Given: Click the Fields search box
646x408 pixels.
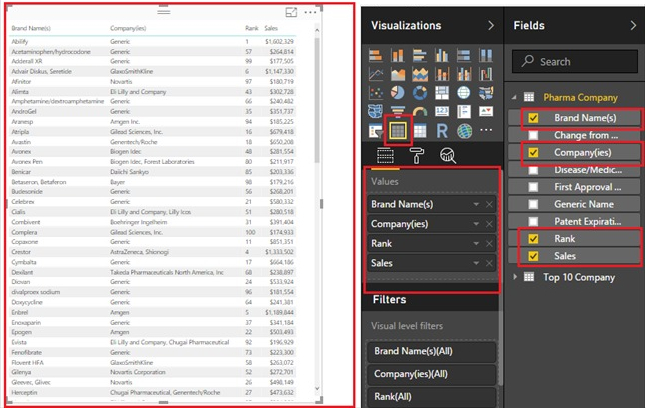Looking at the screenshot, I should click(x=575, y=62).
